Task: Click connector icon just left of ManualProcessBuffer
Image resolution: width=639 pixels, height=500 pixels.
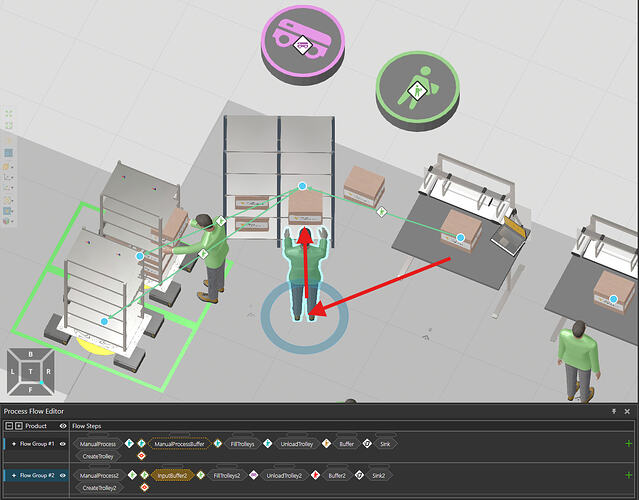Action: click(x=141, y=443)
